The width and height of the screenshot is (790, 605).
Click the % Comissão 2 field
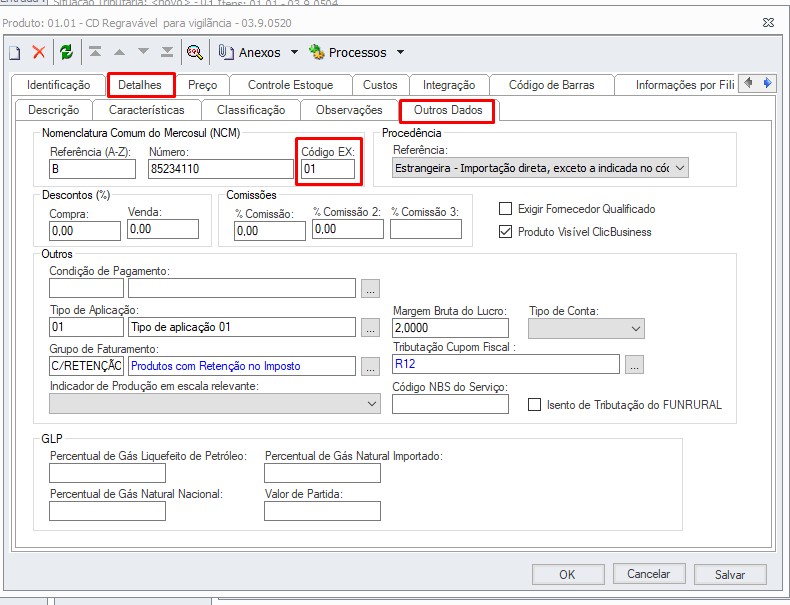(348, 229)
